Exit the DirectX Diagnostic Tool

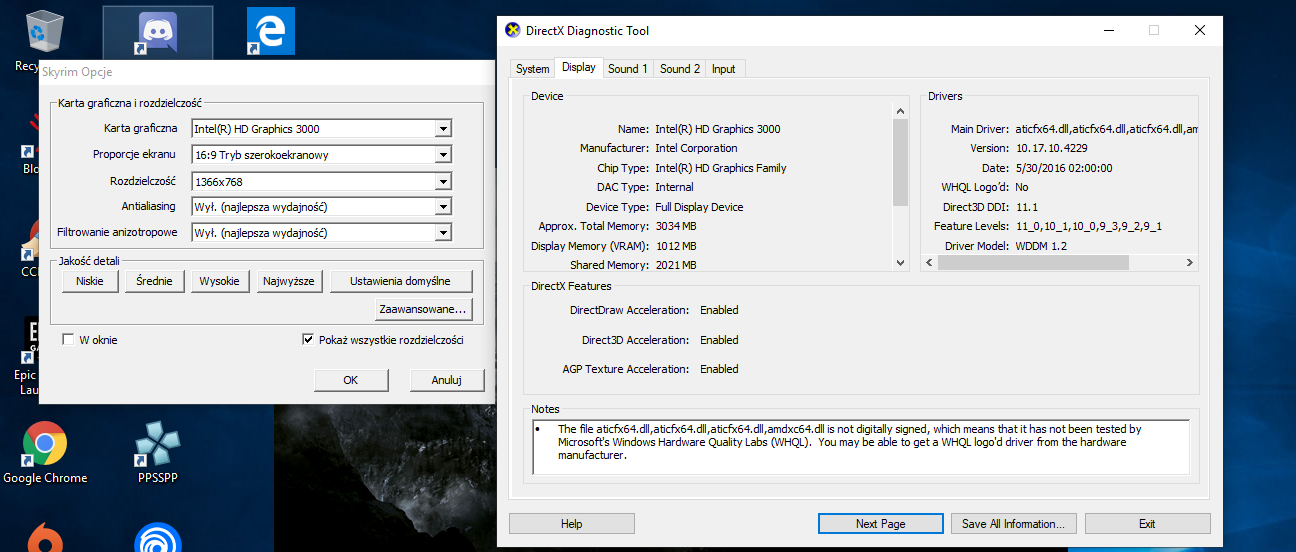click(x=1147, y=524)
